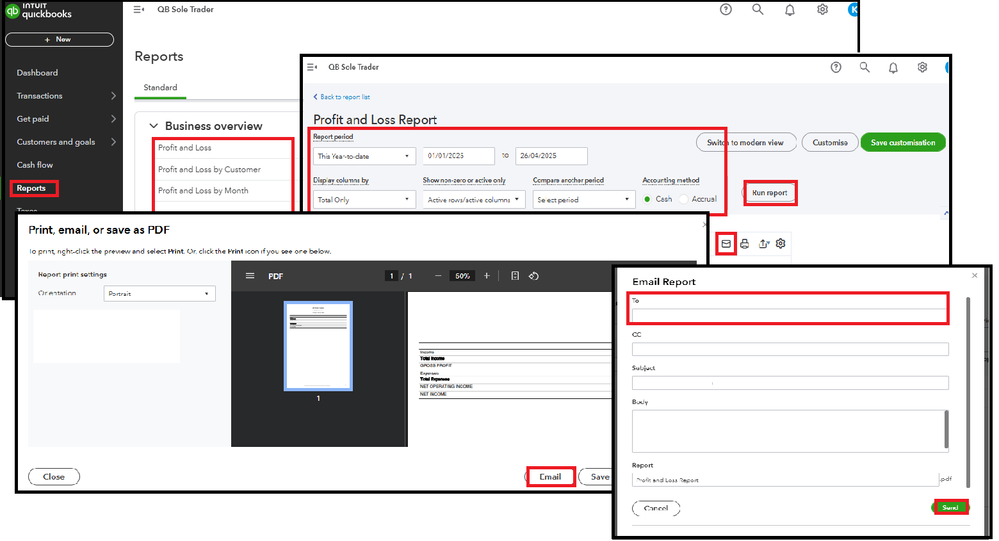This screenshot has height=541, width=999.
Task: Open the Profit and Loss report
Action: point(184,147)
